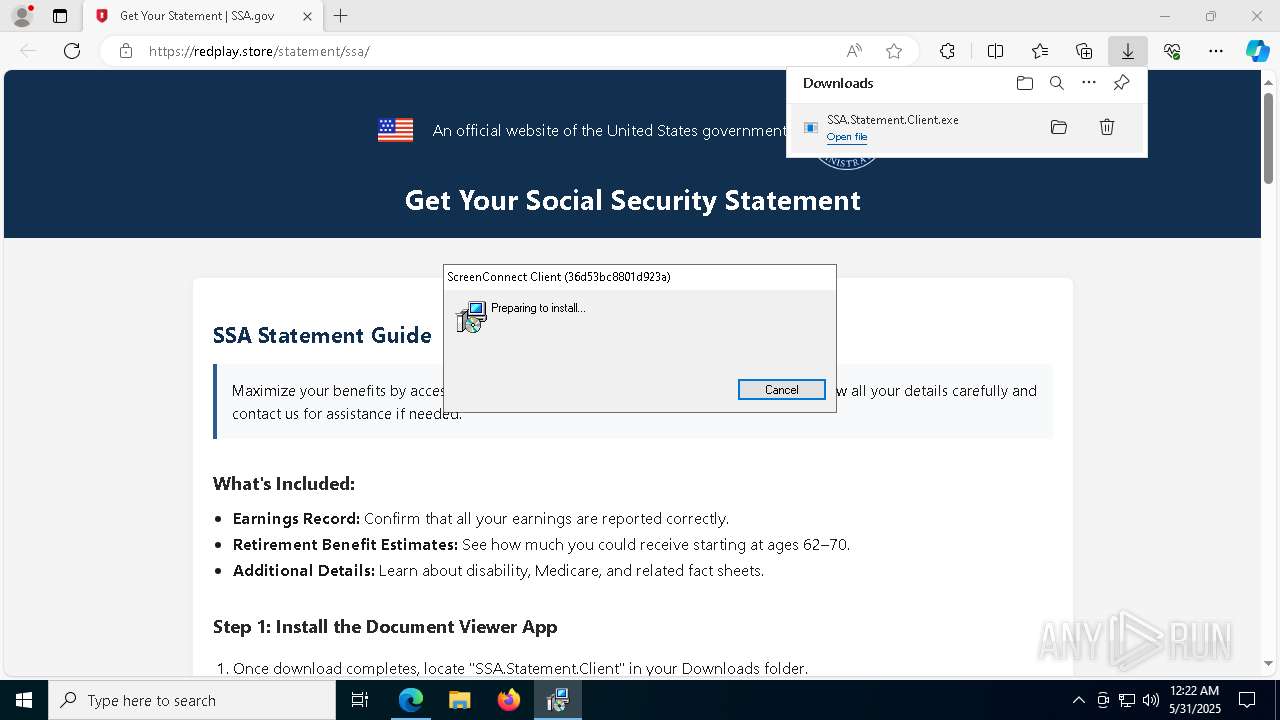Cancel the ScreenConnect Client install
The image size is (1280, 720).
click(782, 390)
